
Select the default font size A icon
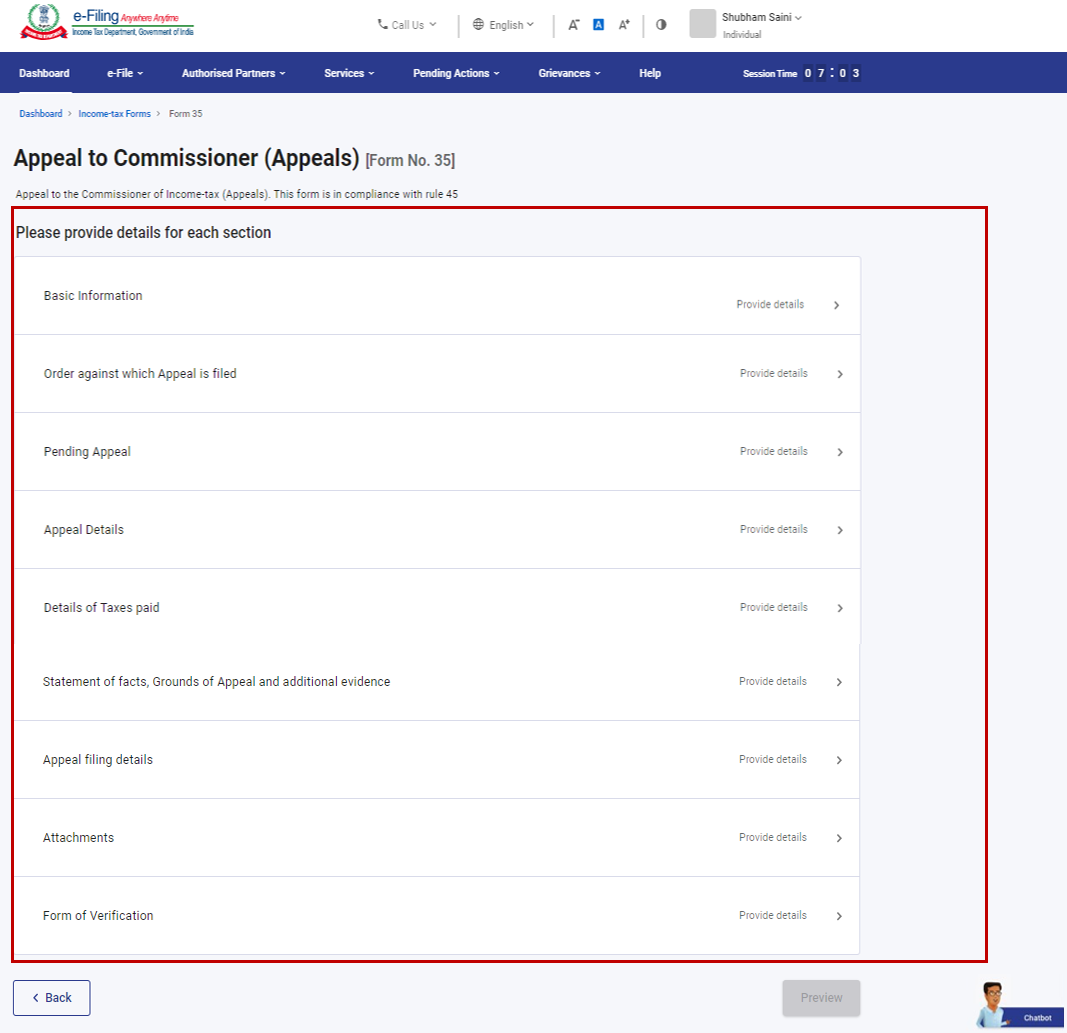598,25
